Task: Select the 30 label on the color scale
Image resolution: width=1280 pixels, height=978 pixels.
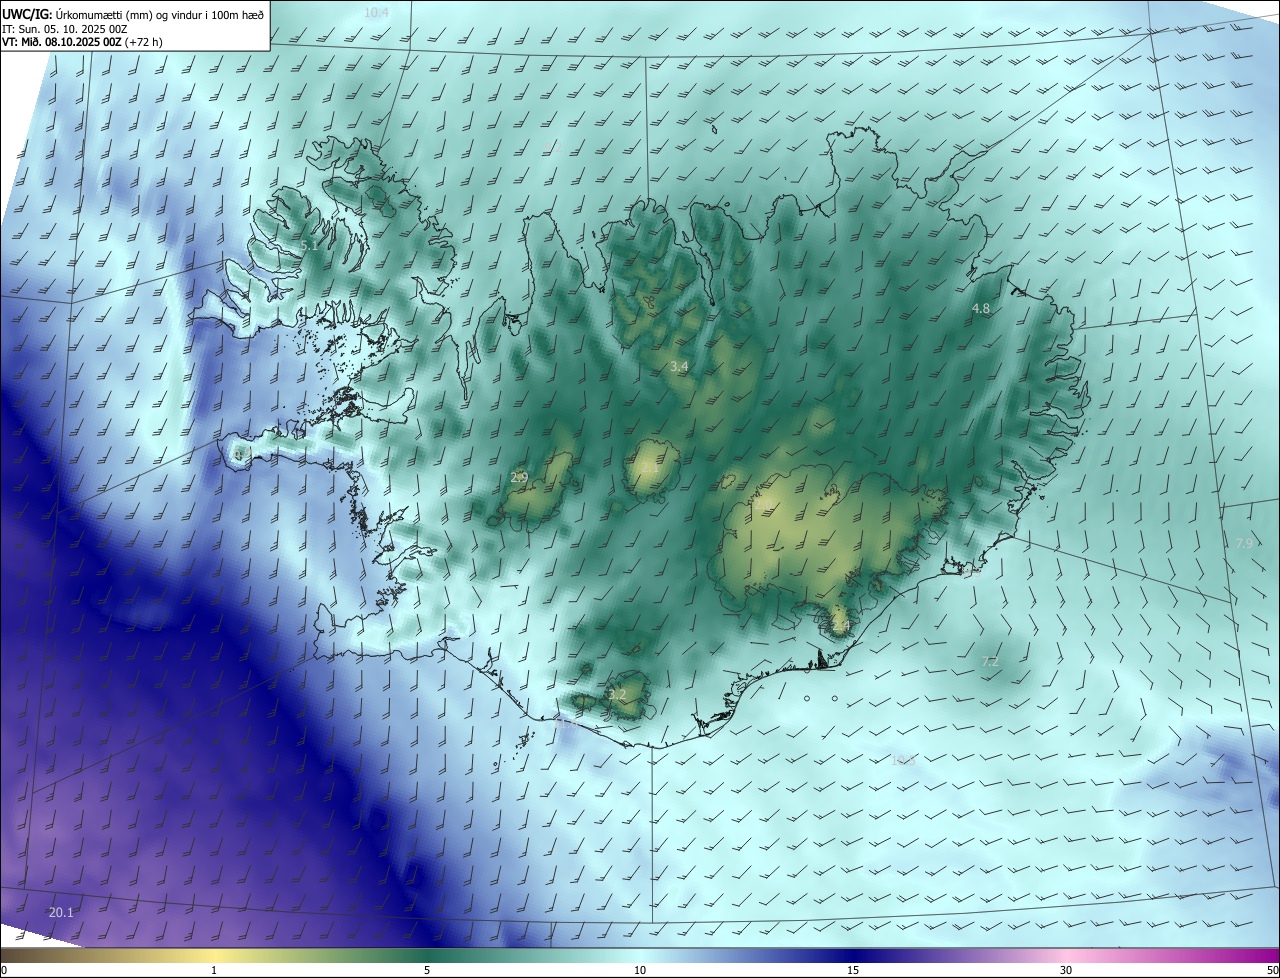Action: pyautogui.click(x=1066, y=970)
